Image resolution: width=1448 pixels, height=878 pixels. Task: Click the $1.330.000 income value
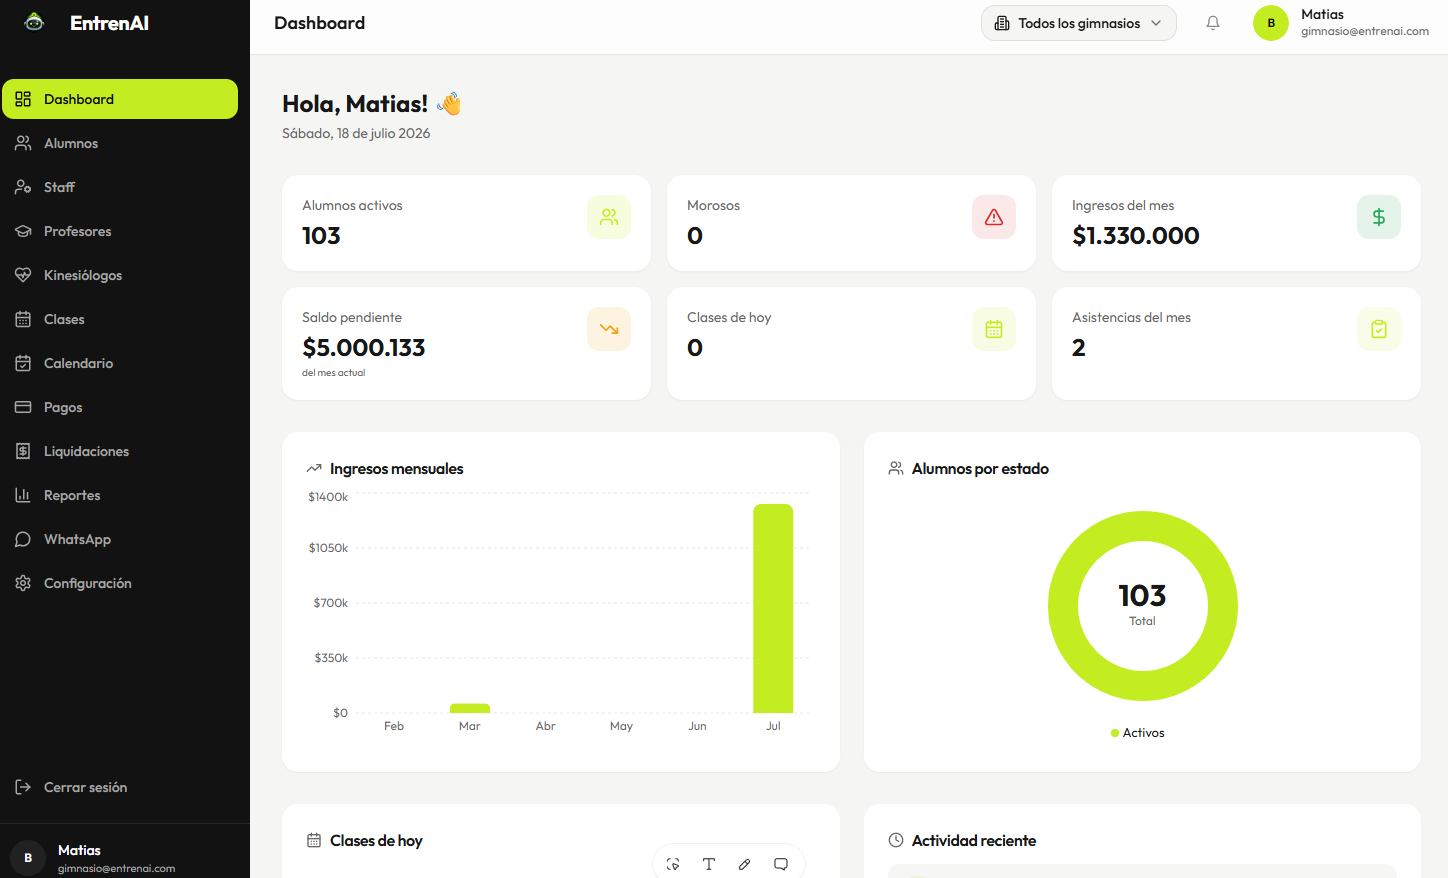tap(1136, 236)
